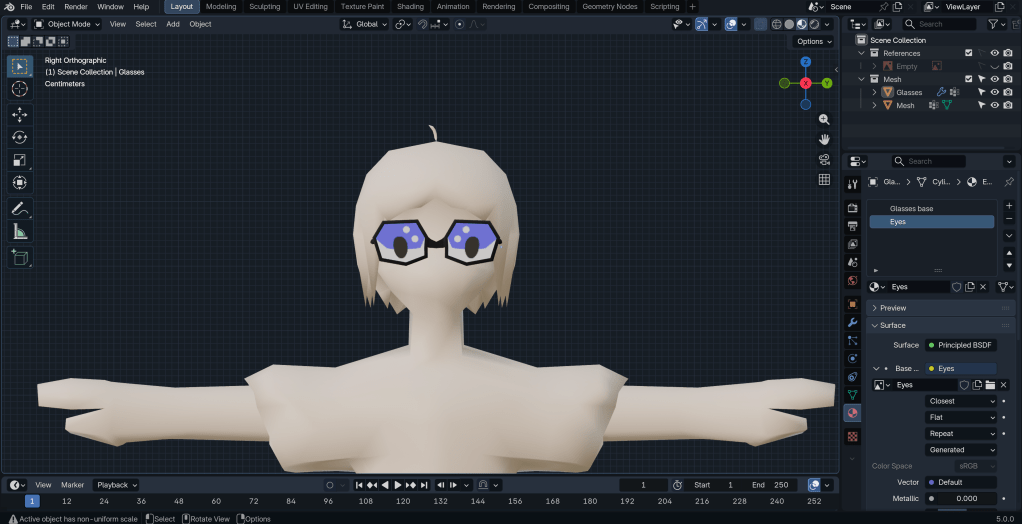
Task: Select the Rotate tool
Action: tap(19, 138)
